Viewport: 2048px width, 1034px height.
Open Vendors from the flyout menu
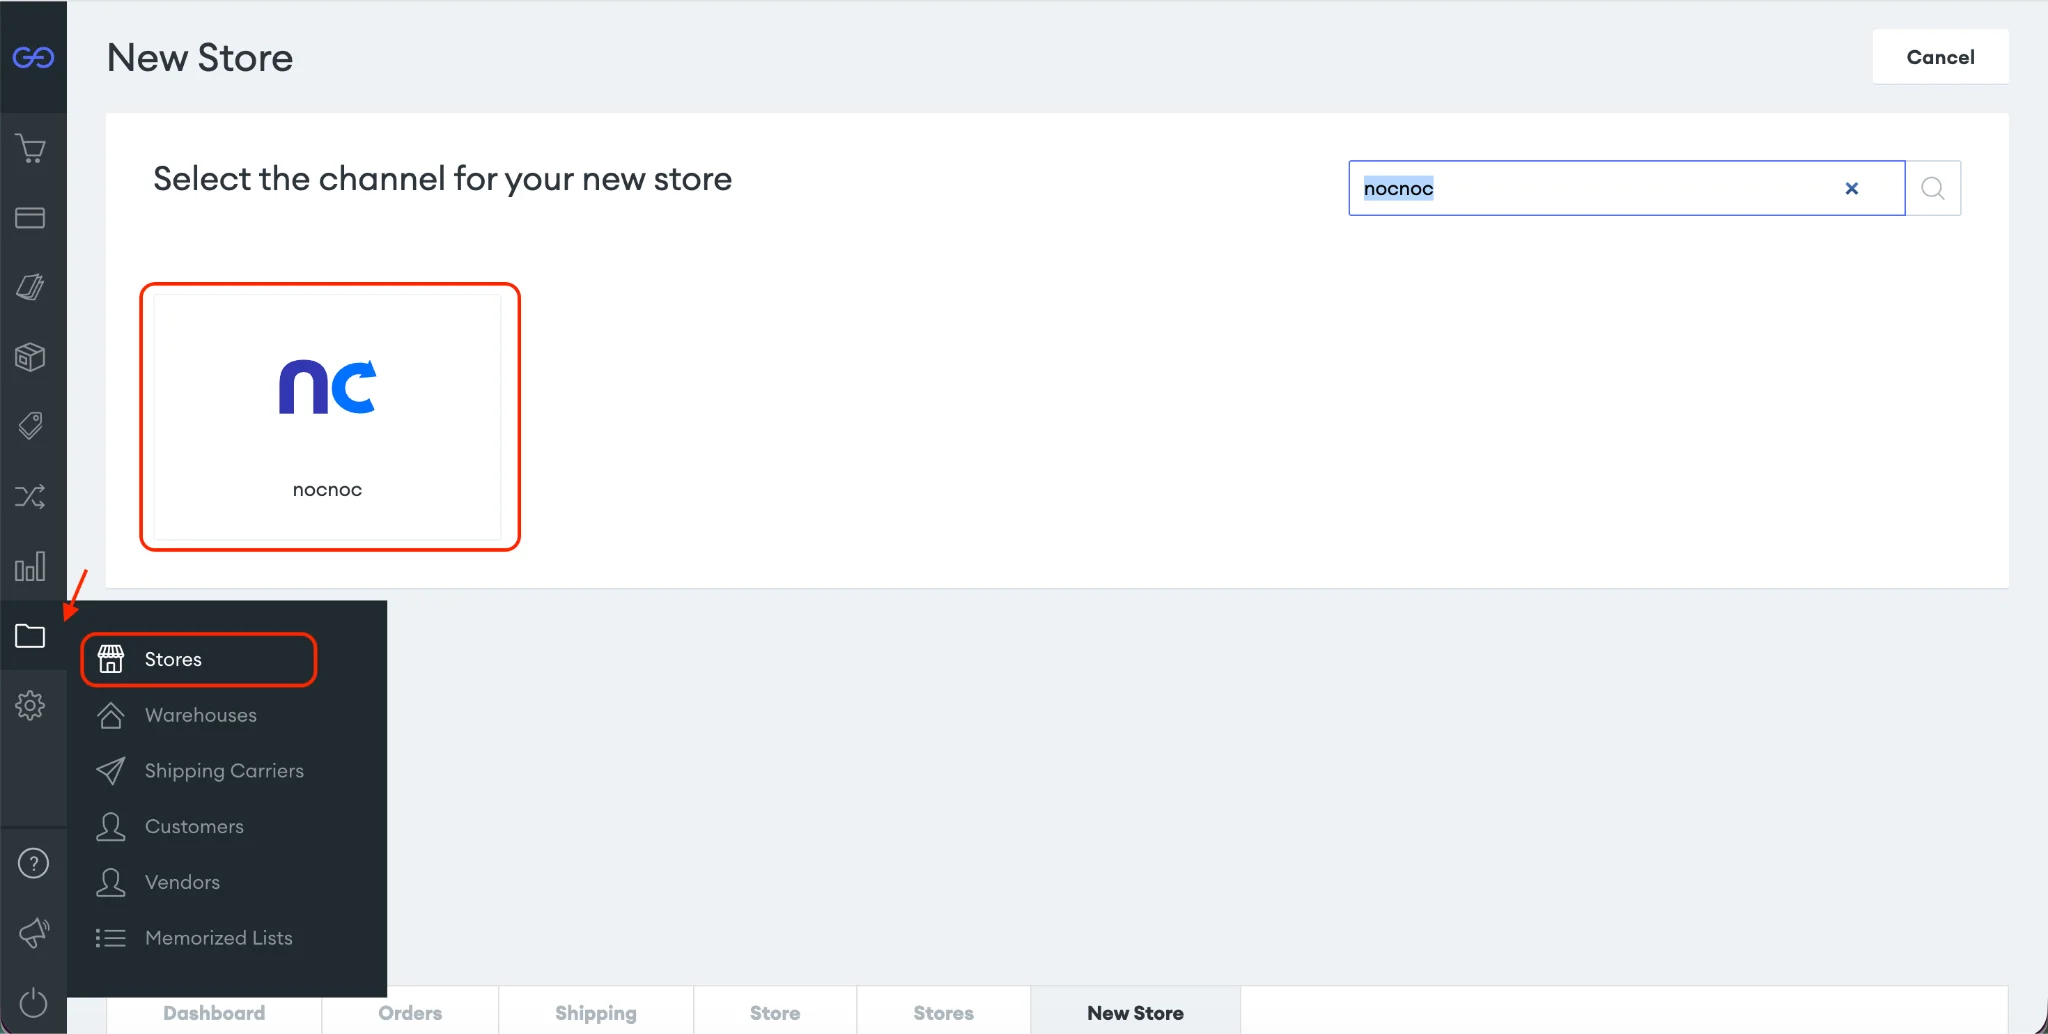pos(182,882)
